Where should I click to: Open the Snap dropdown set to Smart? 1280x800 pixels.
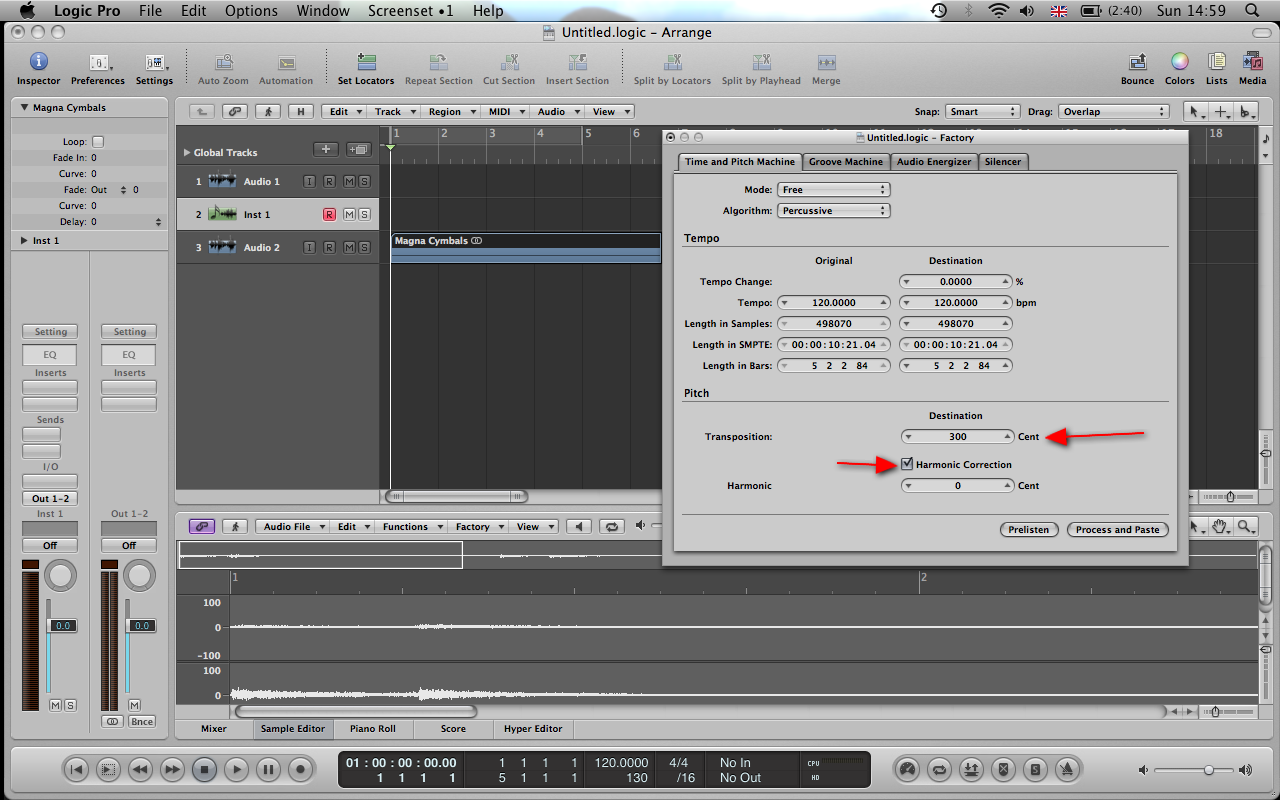(982, 112)
